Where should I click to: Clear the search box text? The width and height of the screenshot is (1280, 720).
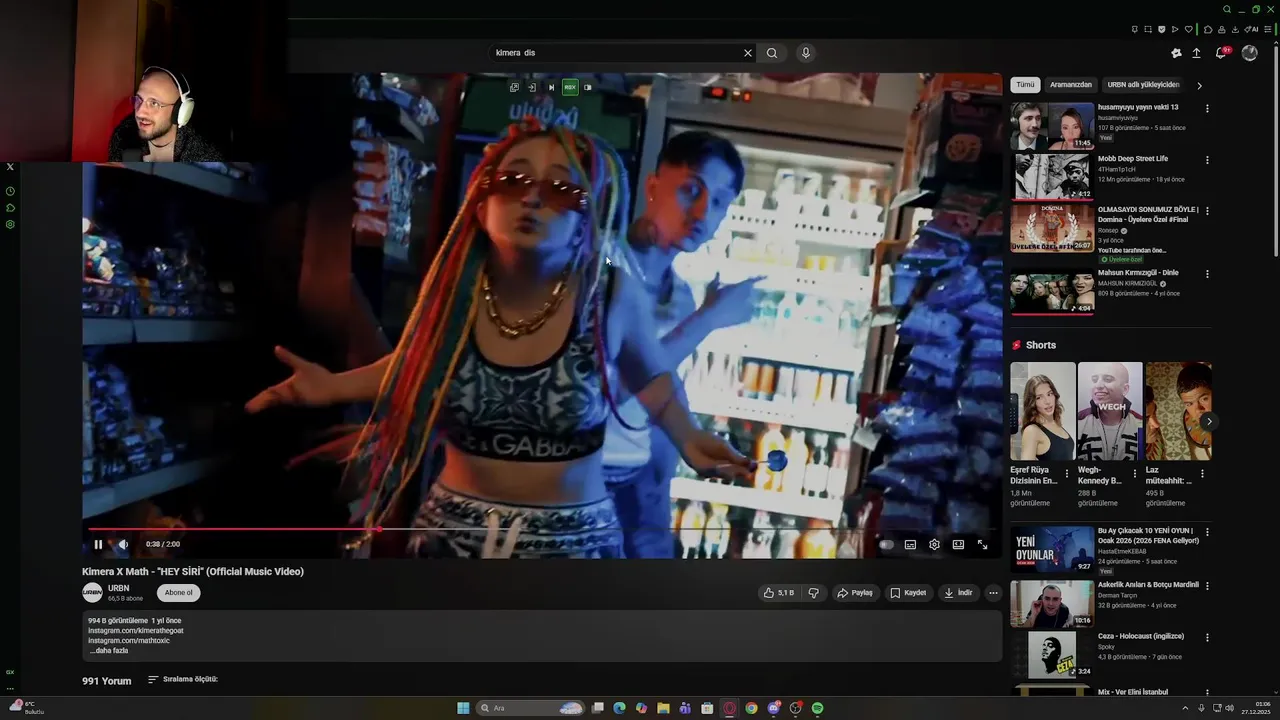[747, 53]
